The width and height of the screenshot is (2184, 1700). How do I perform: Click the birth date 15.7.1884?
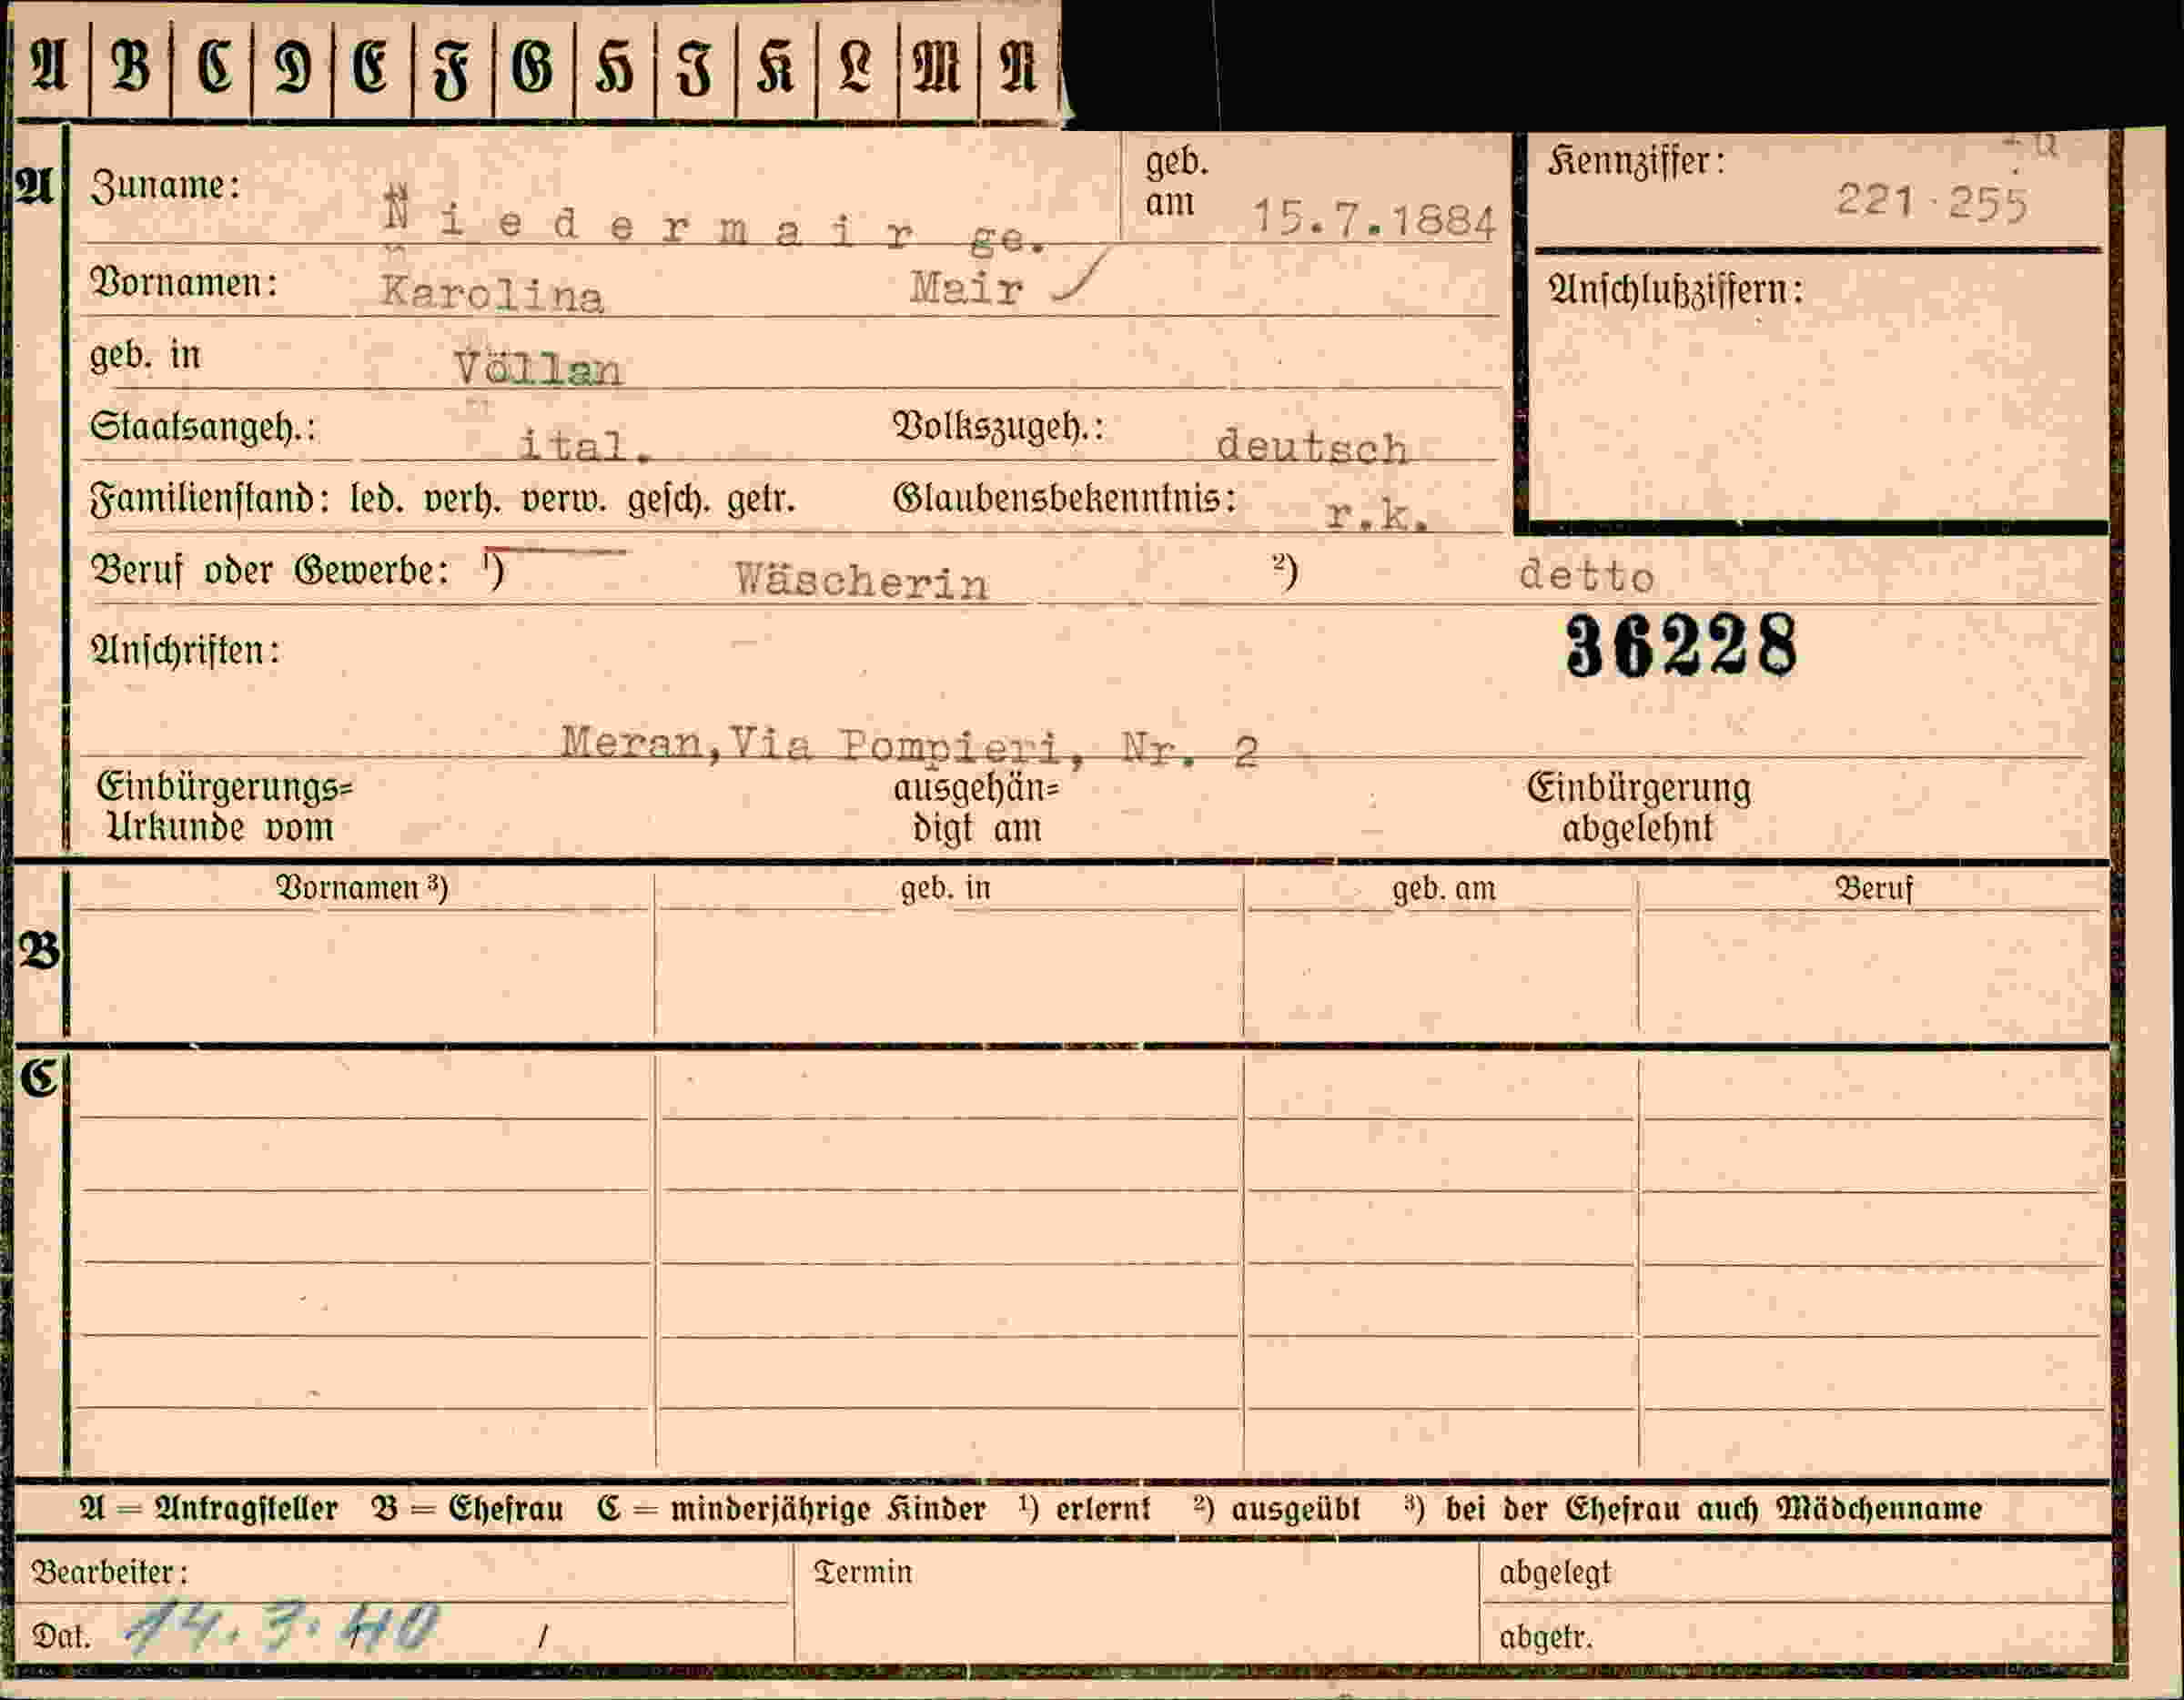1373,218
